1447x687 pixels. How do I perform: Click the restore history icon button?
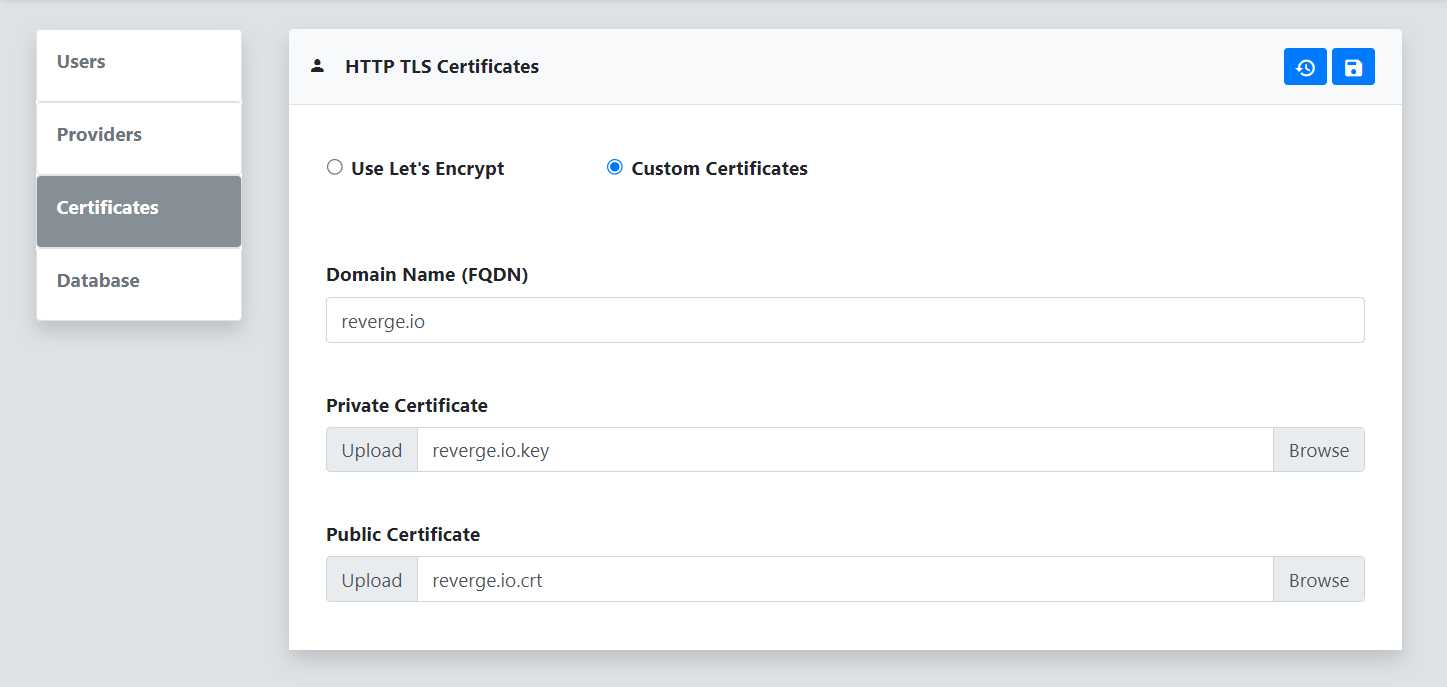pyautogui.click(x=1305, y=67)
